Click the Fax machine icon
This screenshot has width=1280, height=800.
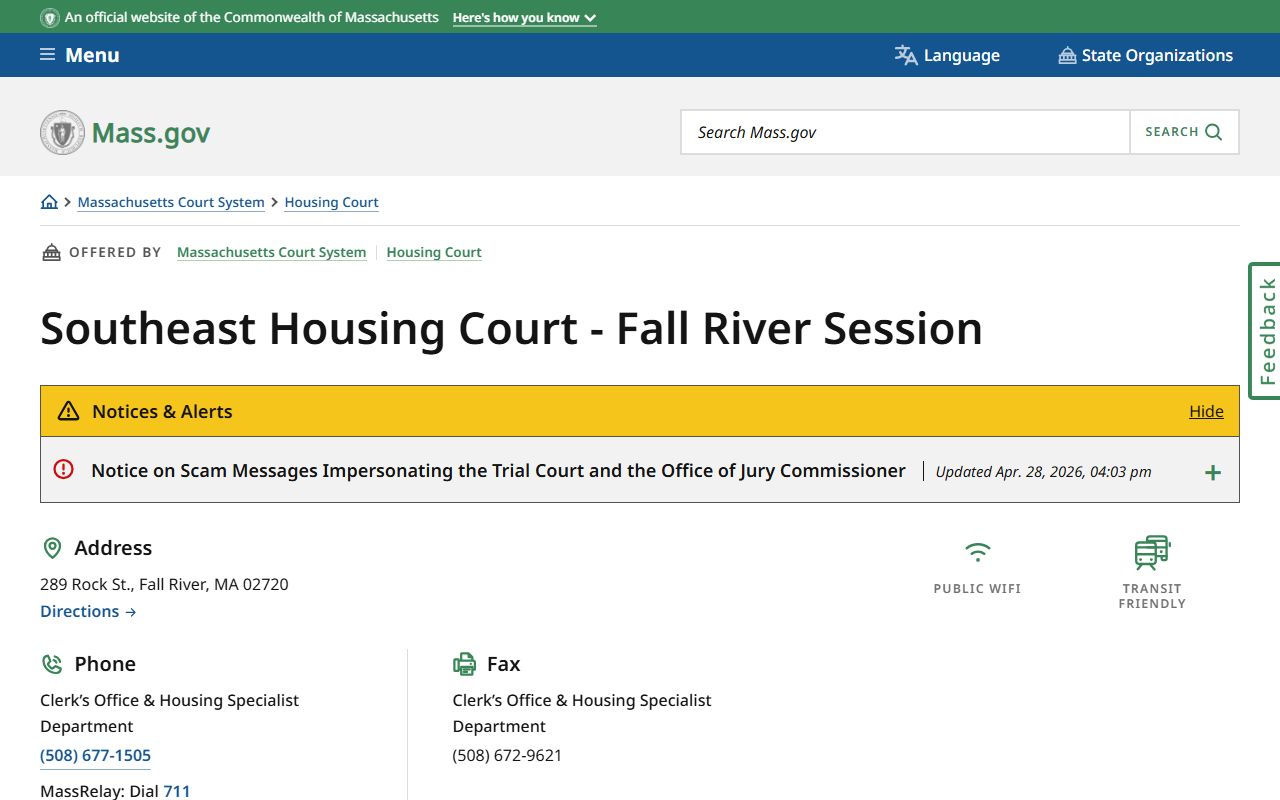coord(464,664)
